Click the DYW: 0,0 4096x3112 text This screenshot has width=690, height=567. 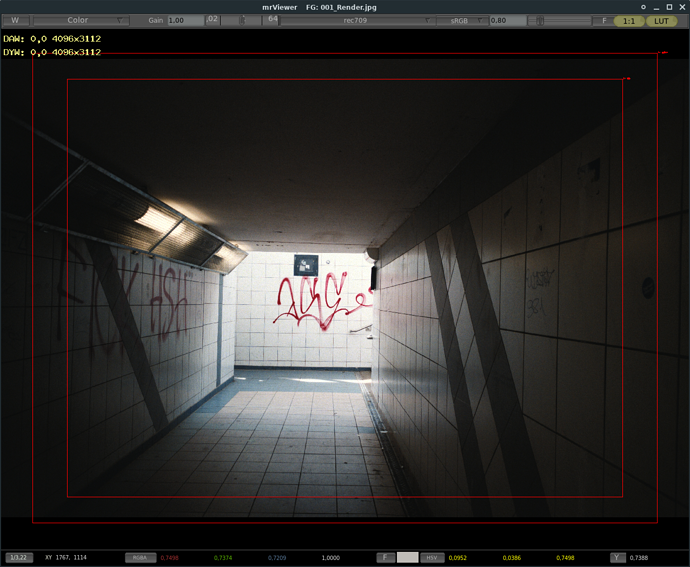tap(52, 52)
